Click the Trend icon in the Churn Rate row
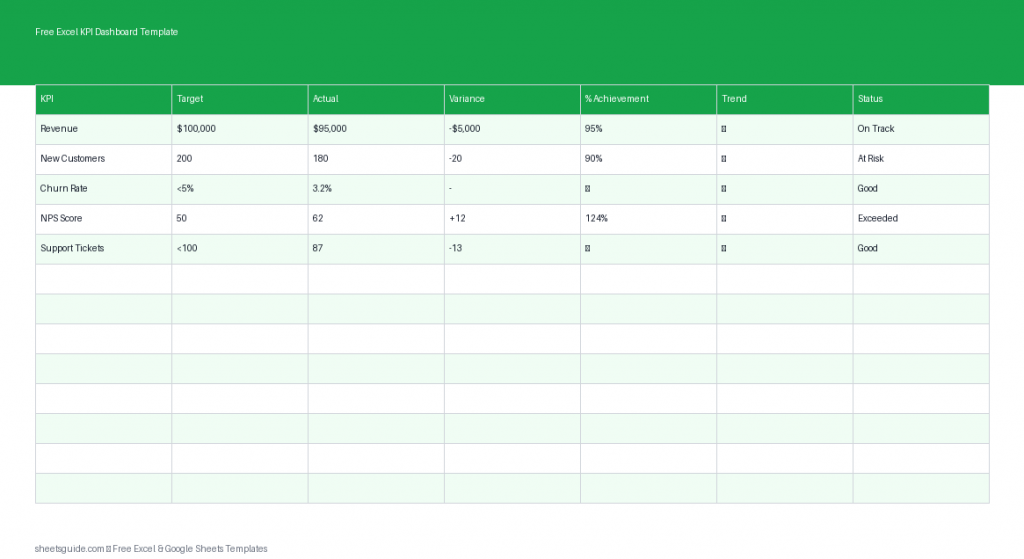Image resolution: width=1024 pixels, height=559 pixels. [x=724, y=189]
